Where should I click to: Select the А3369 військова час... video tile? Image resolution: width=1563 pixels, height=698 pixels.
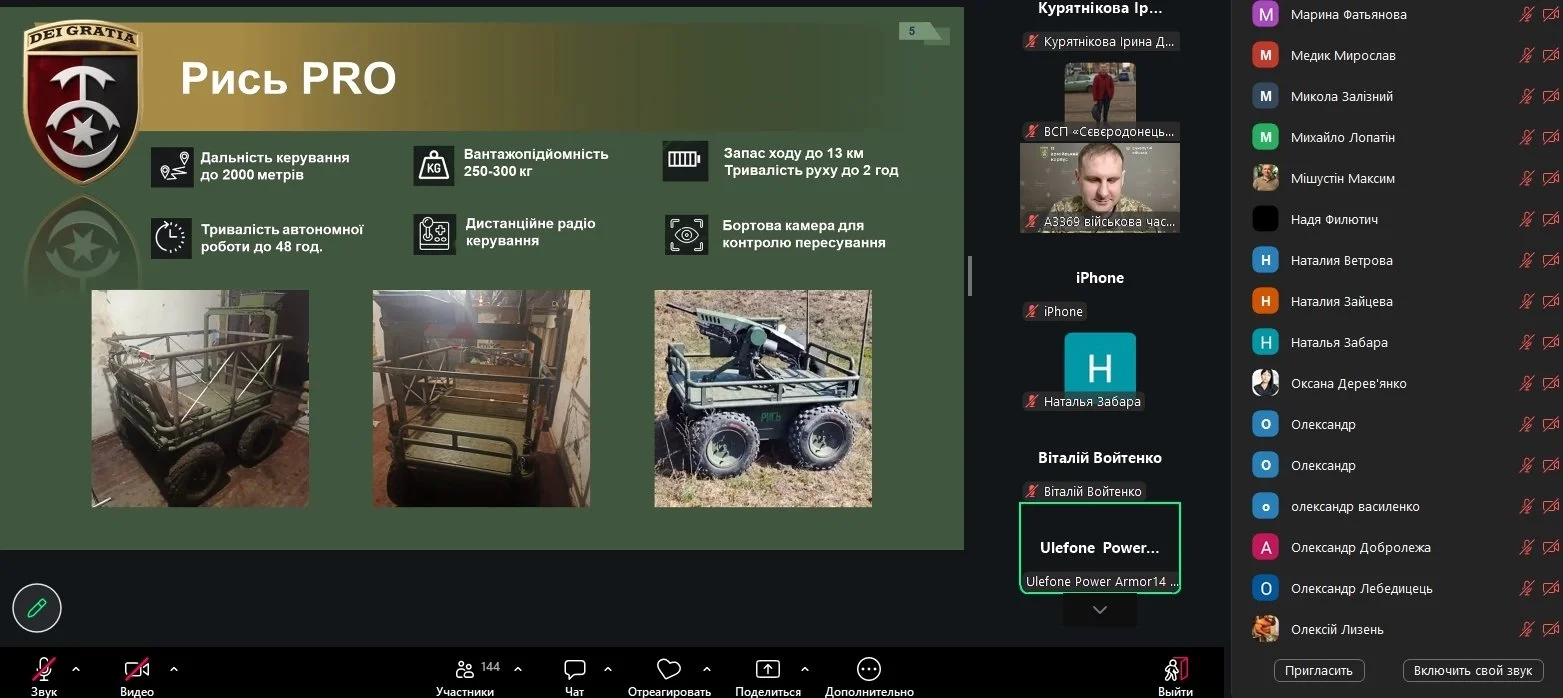(1100, 188)
